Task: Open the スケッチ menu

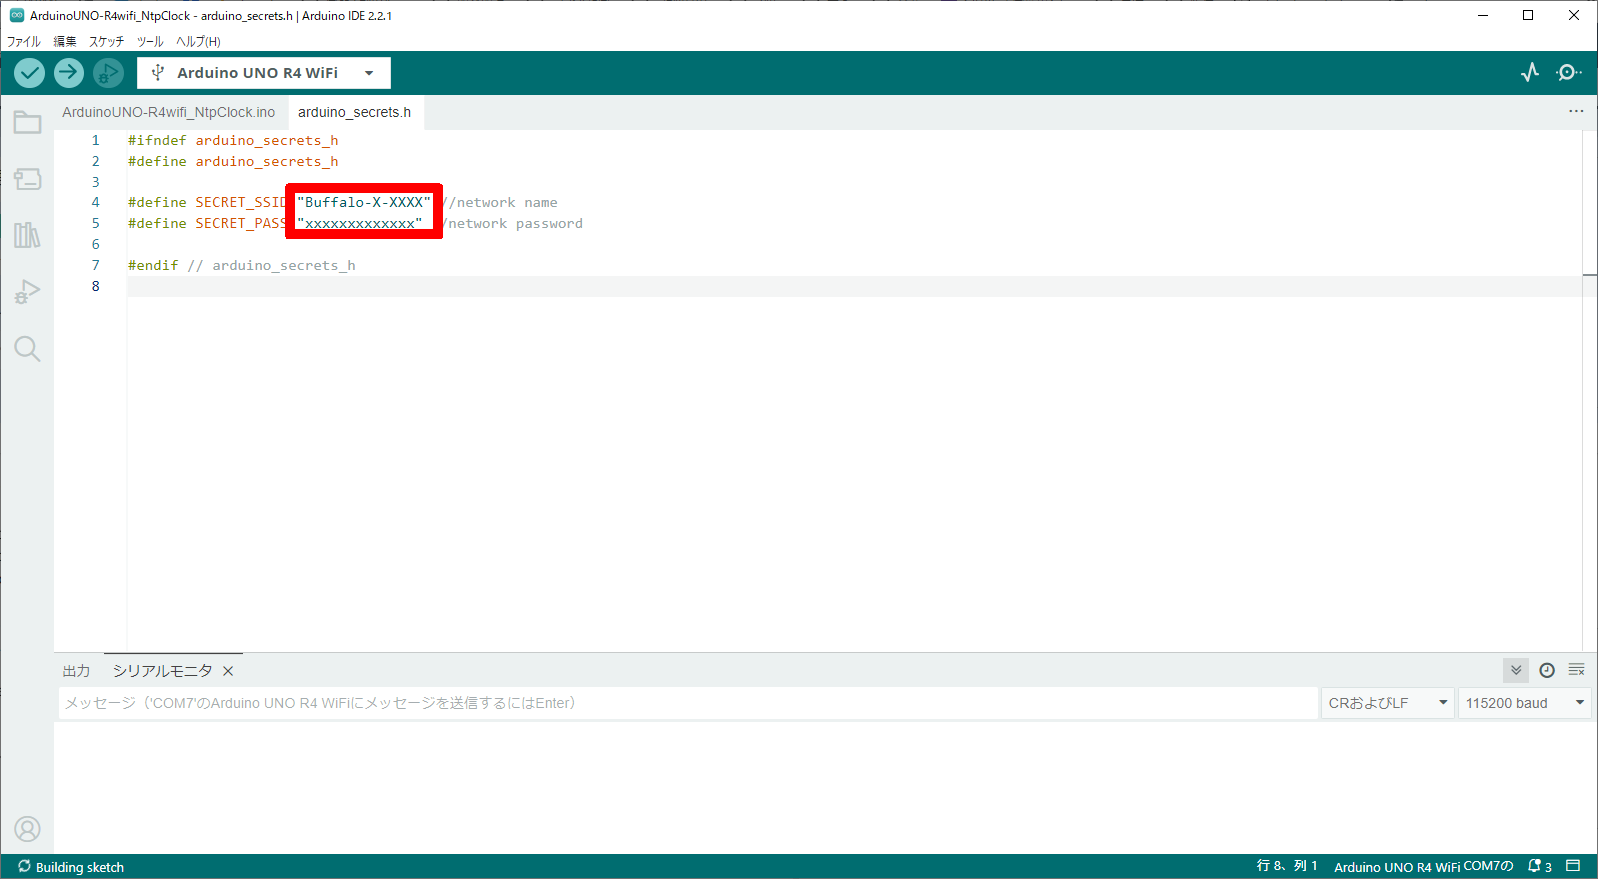Action: (106, 41)
